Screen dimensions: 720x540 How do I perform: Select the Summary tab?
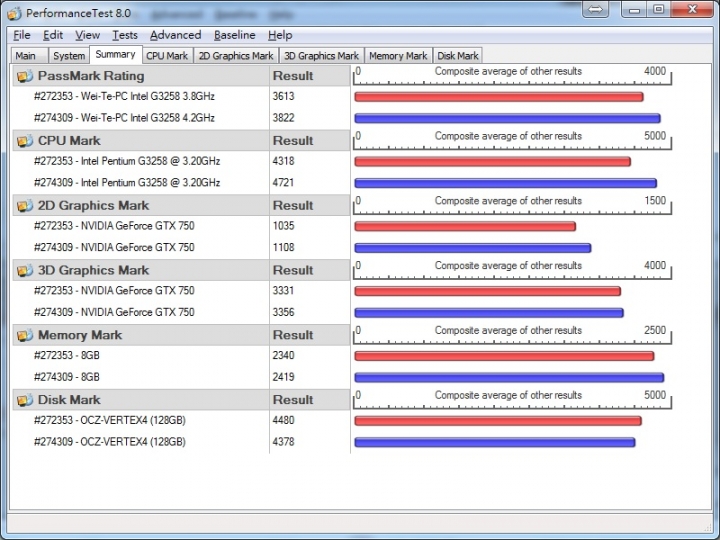click(115, 54)
